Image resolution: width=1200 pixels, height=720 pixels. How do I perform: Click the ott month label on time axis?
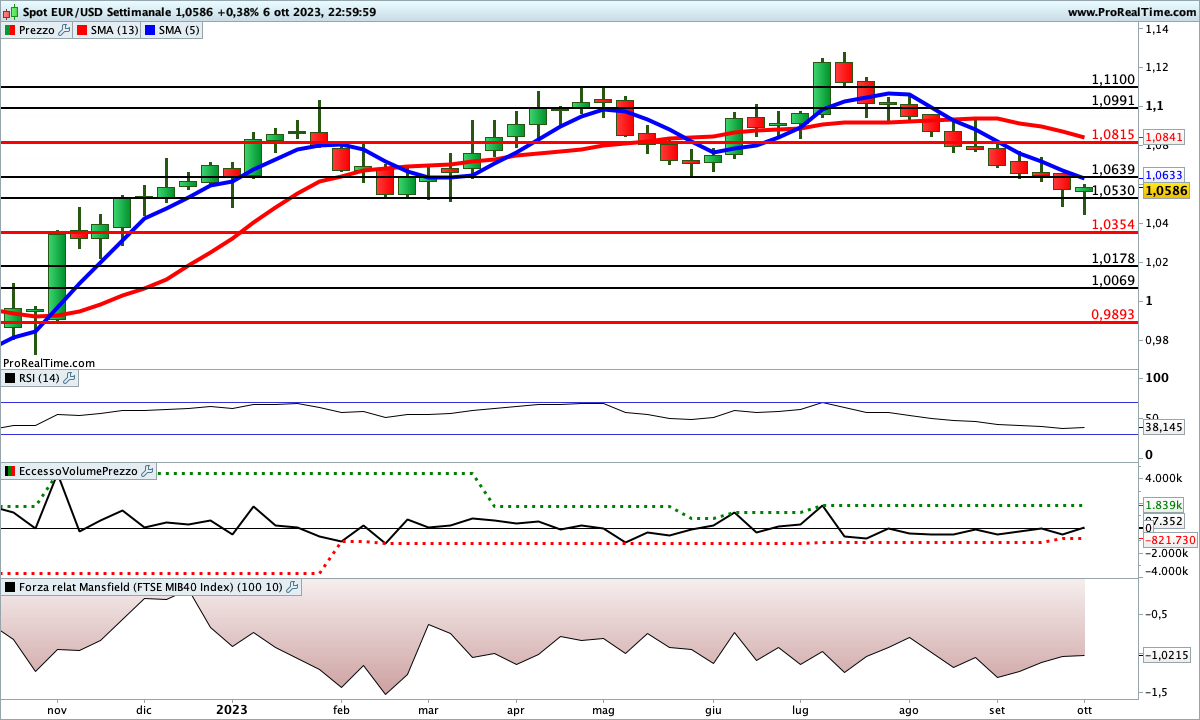(x=1083, y=709)
